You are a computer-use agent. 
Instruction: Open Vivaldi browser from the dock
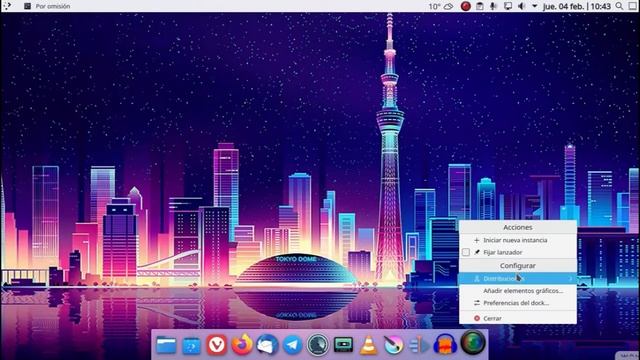click(217, 345)
